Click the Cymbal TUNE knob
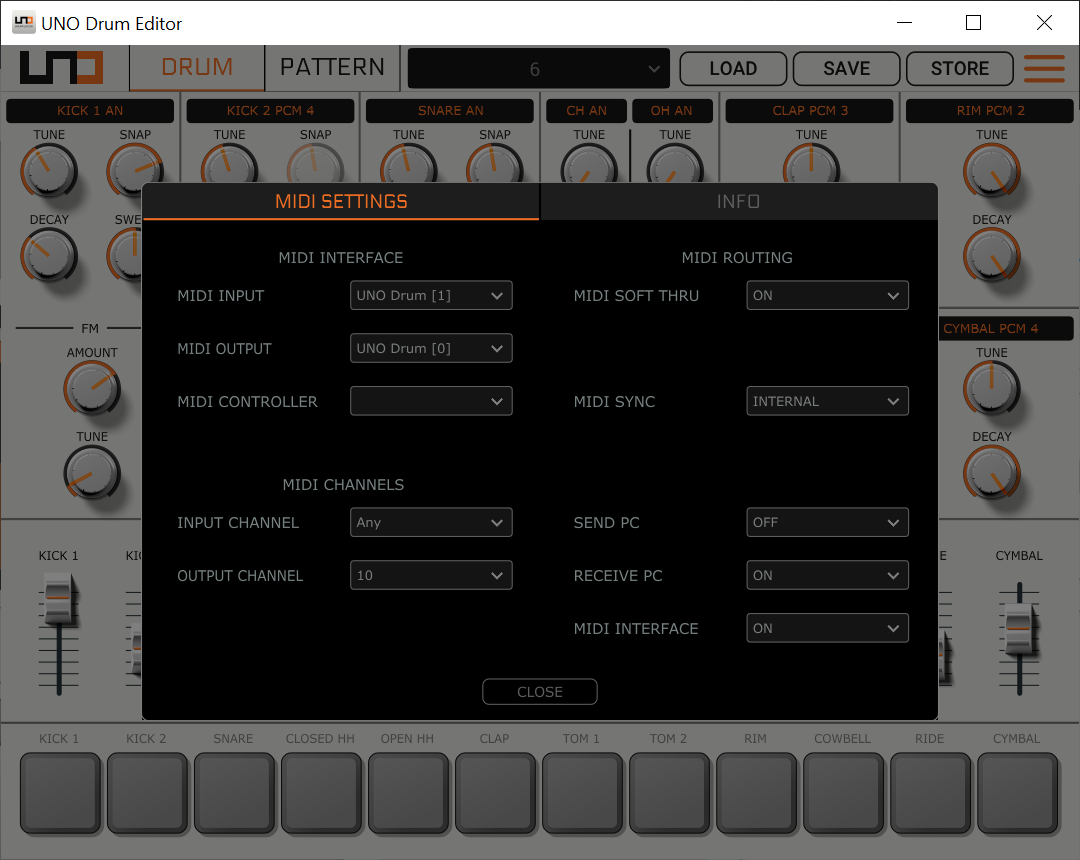The height and width of the screenshot is (860, 1080). 992,389
